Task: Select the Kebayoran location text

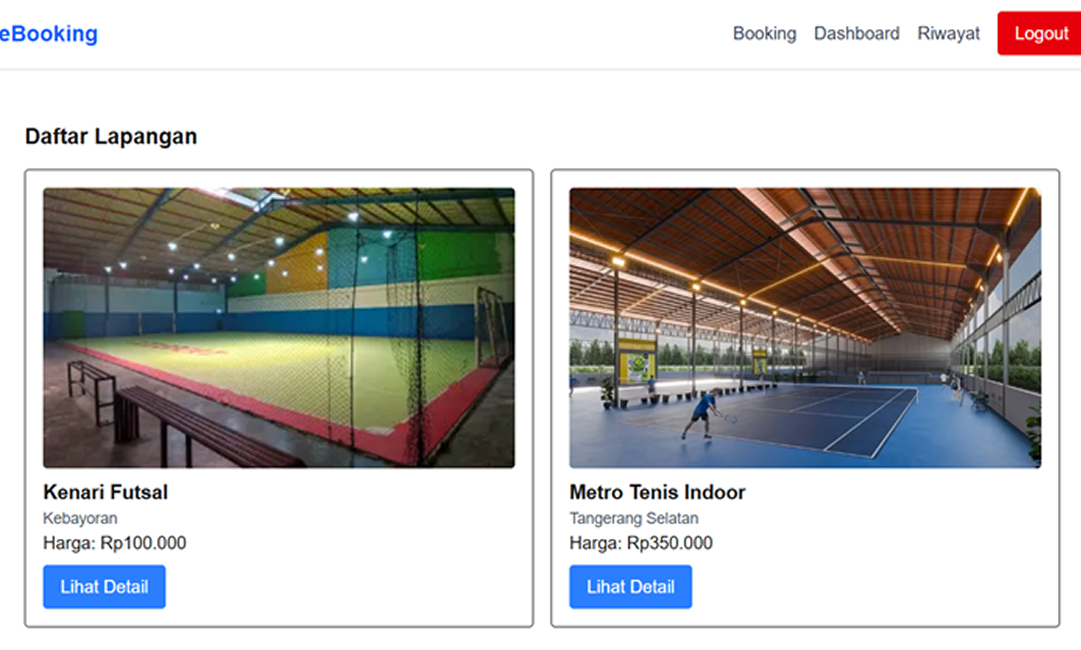Action: point(80,518)
